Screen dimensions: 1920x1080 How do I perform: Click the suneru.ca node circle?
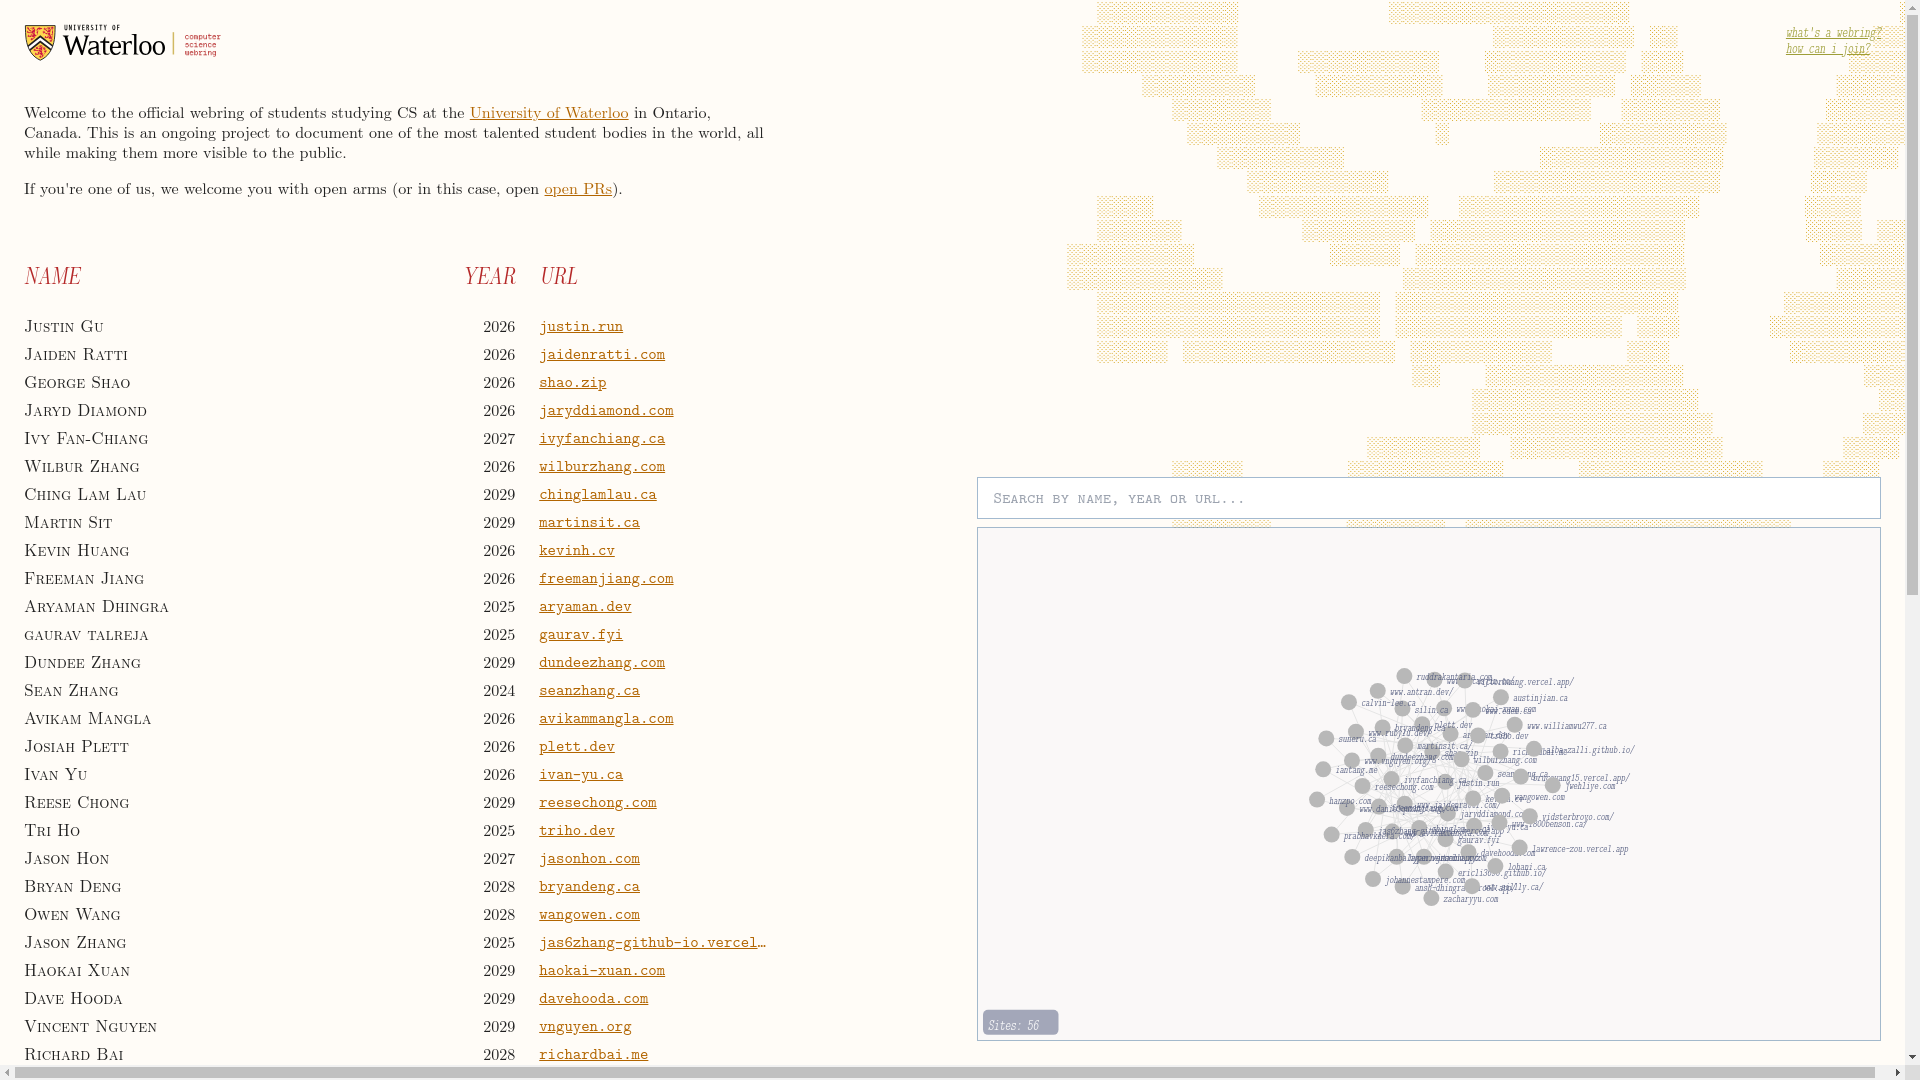[1326, 739]
